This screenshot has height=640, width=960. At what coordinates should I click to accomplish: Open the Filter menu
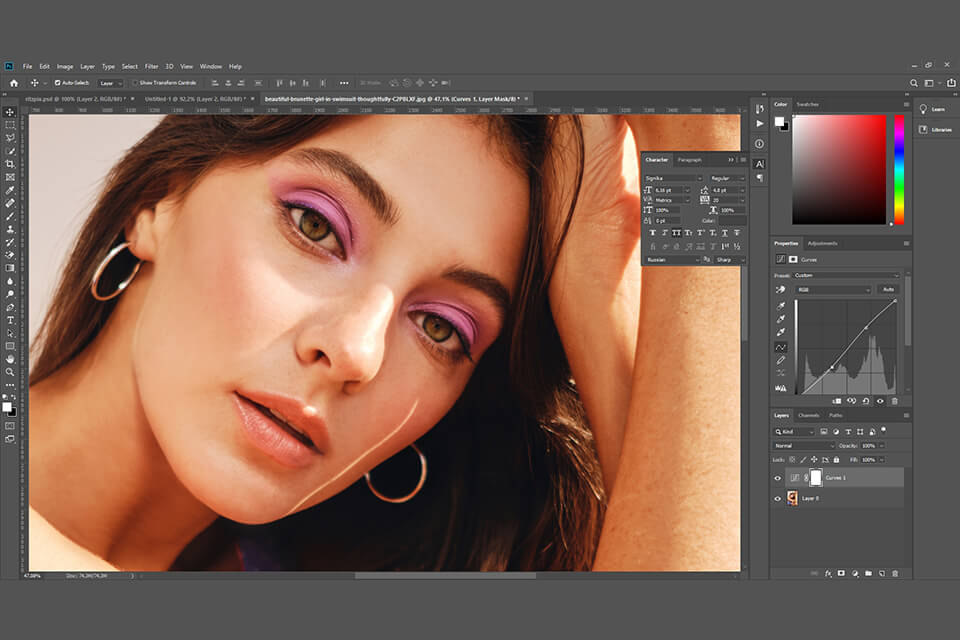click(x=152, y=66)
